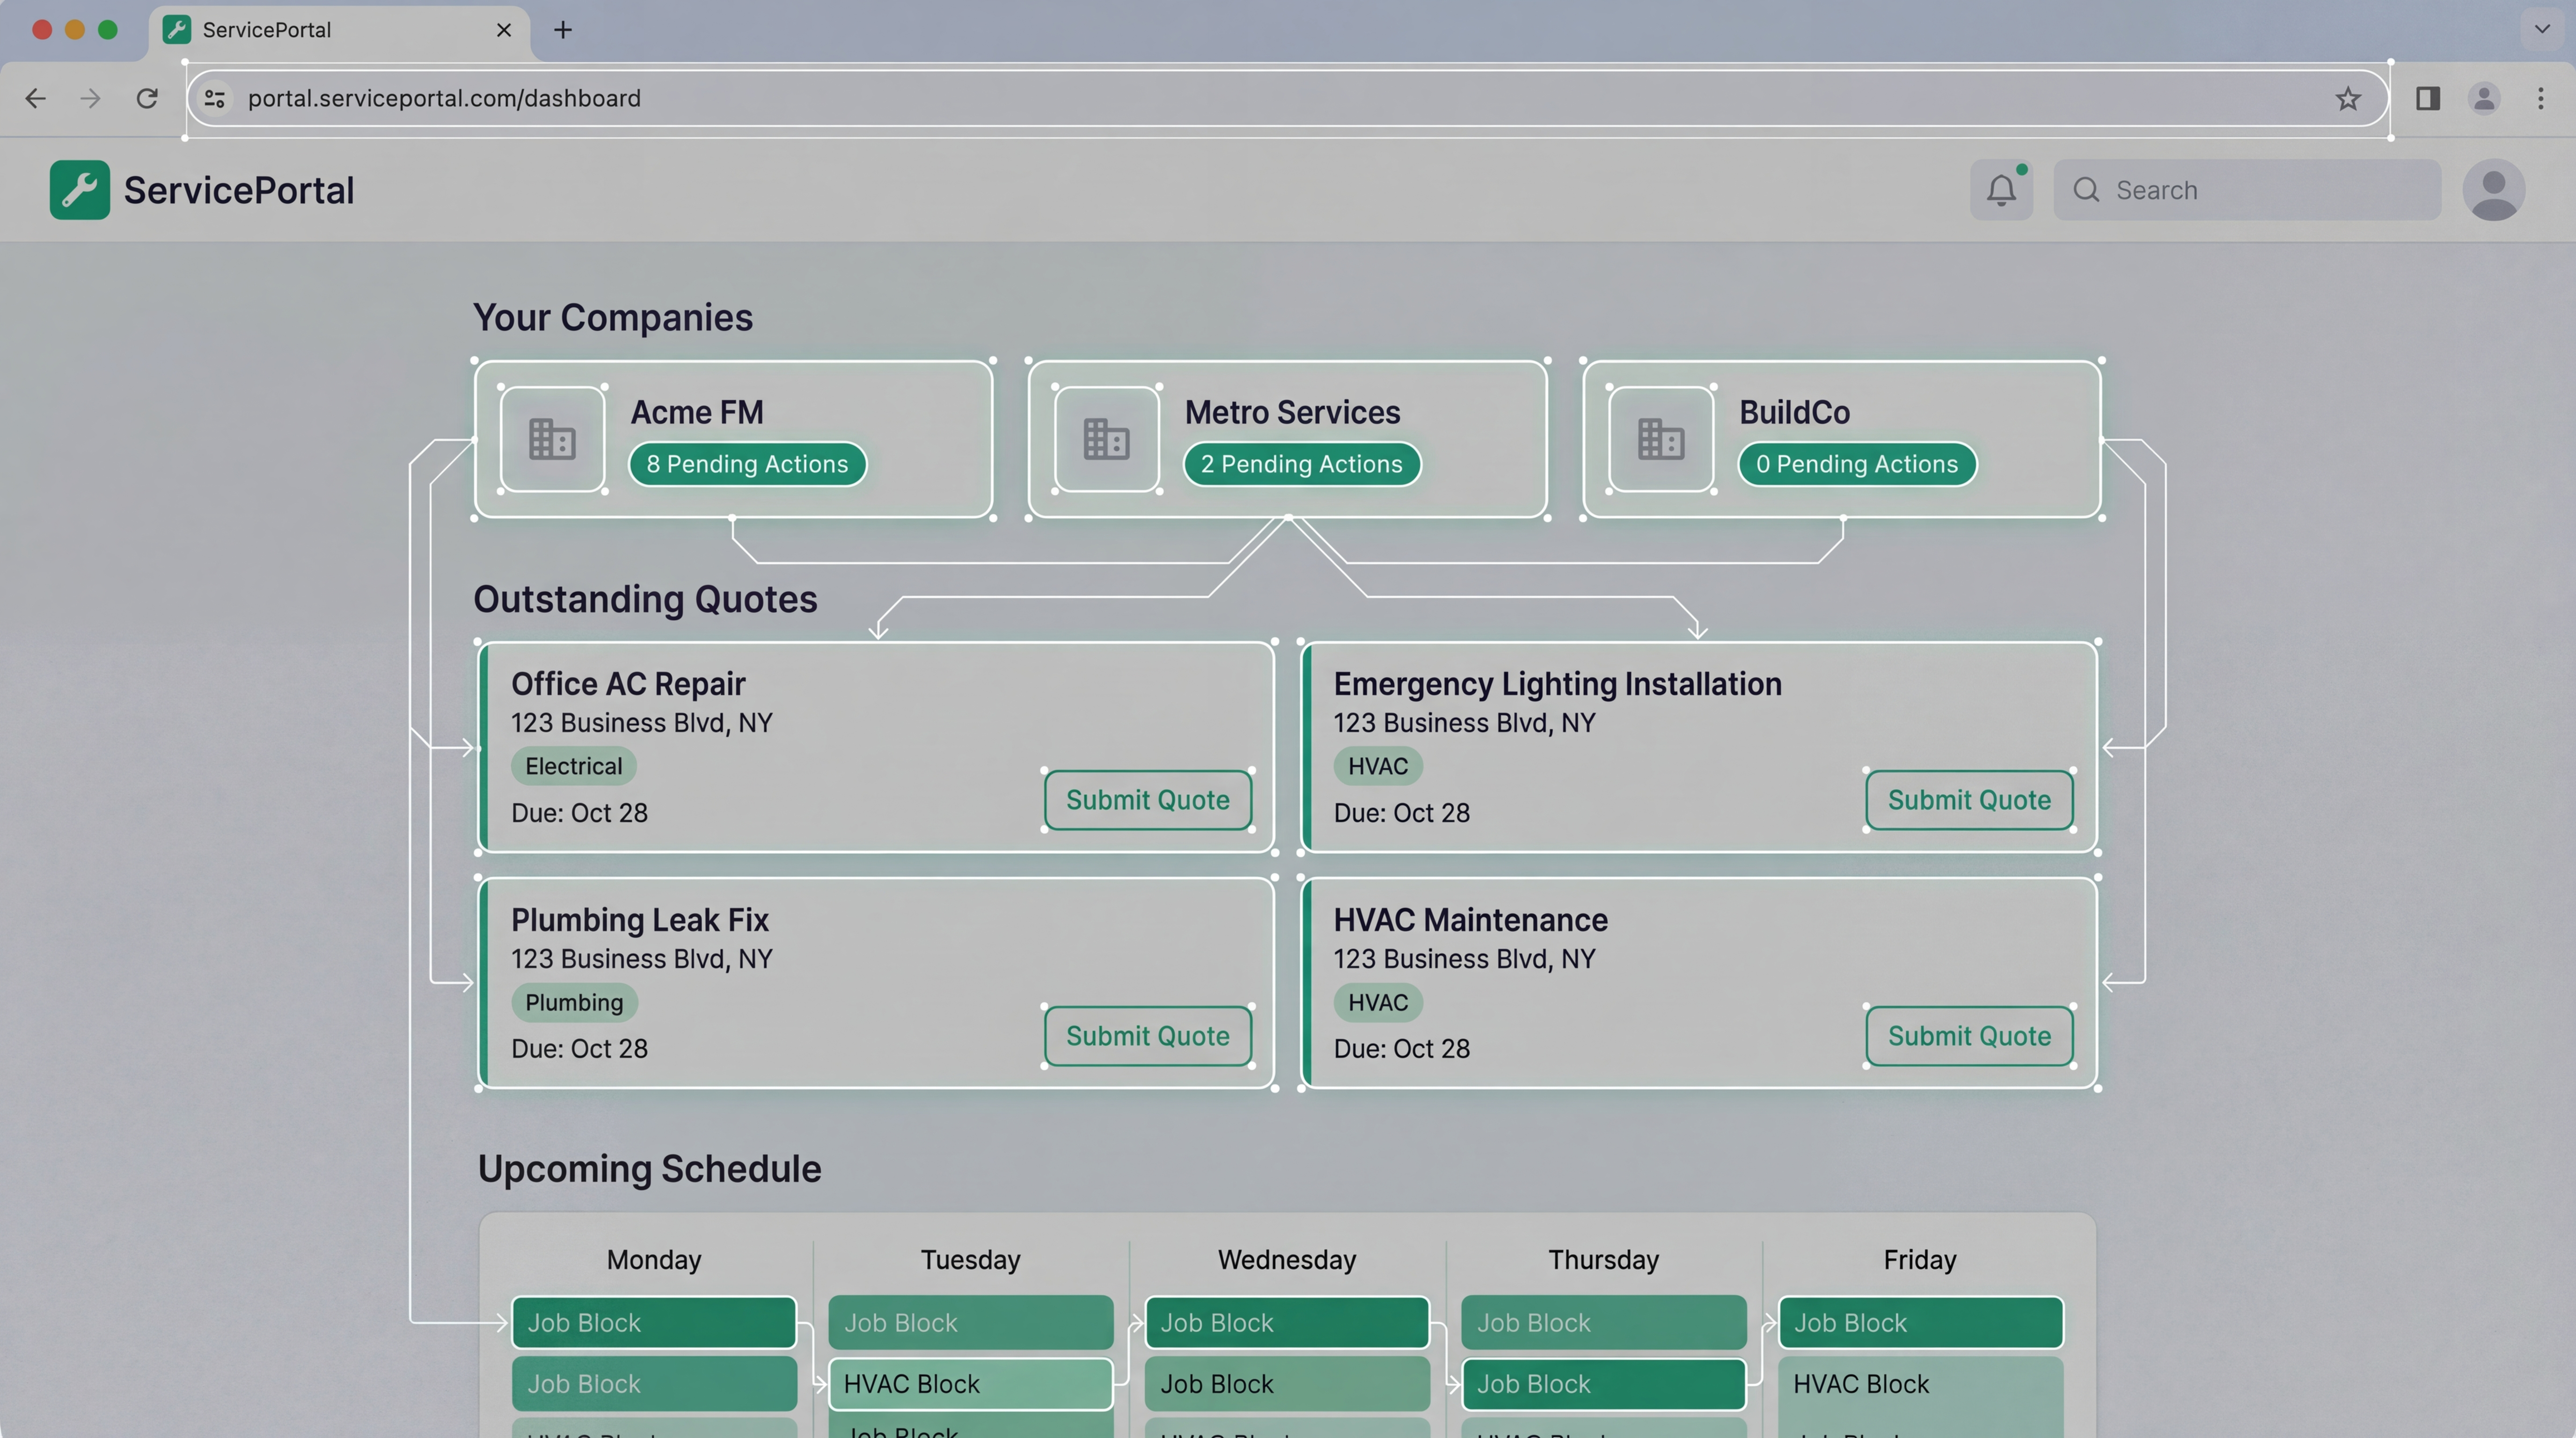Reload the page
This screenshot has height=1438, width=2576.
pyautogui.click(x=147, y=98)
